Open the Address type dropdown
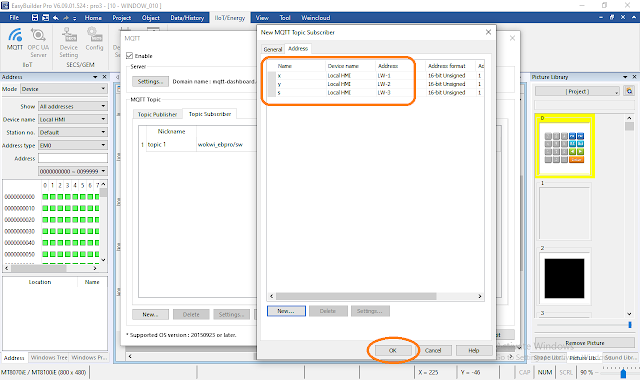This screenshot has height=380, width=640. pyautogui.click(x=73, y=145)
